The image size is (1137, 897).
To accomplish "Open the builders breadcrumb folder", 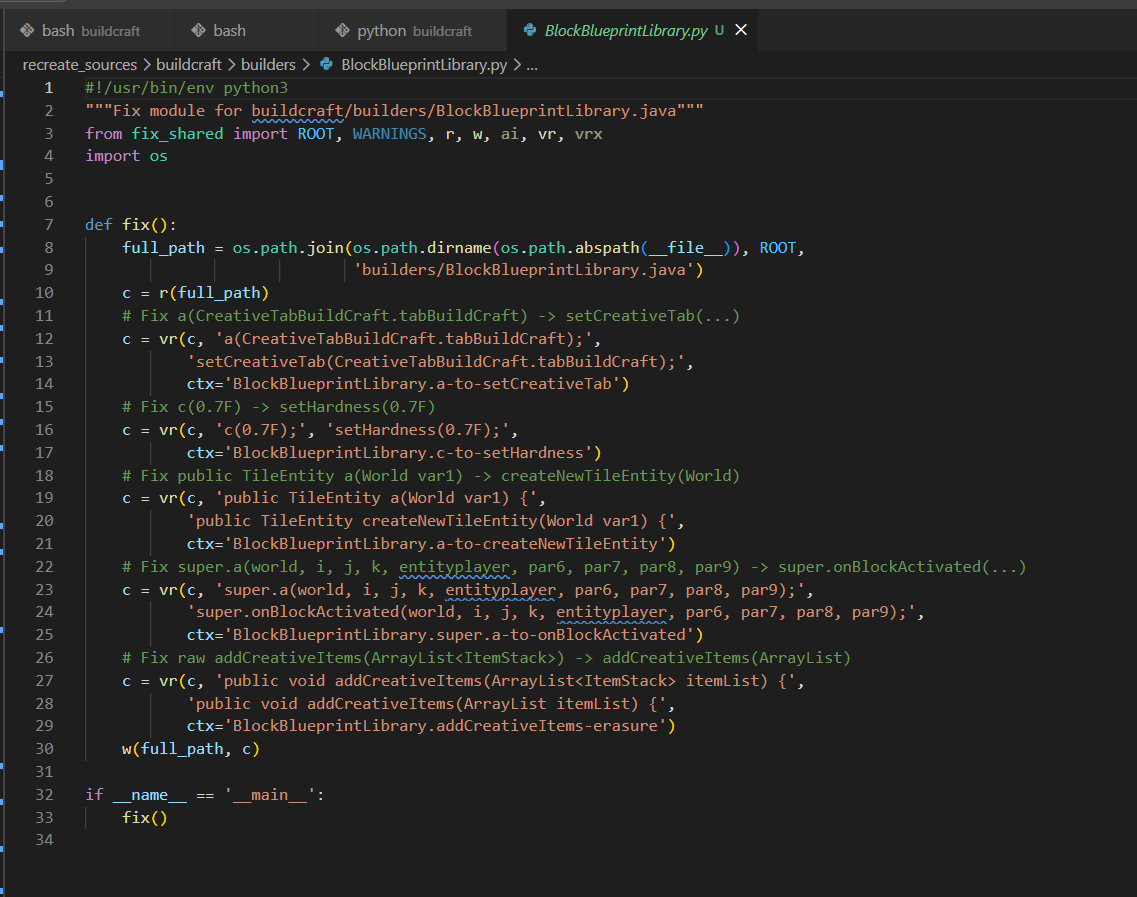I will 268,65.
